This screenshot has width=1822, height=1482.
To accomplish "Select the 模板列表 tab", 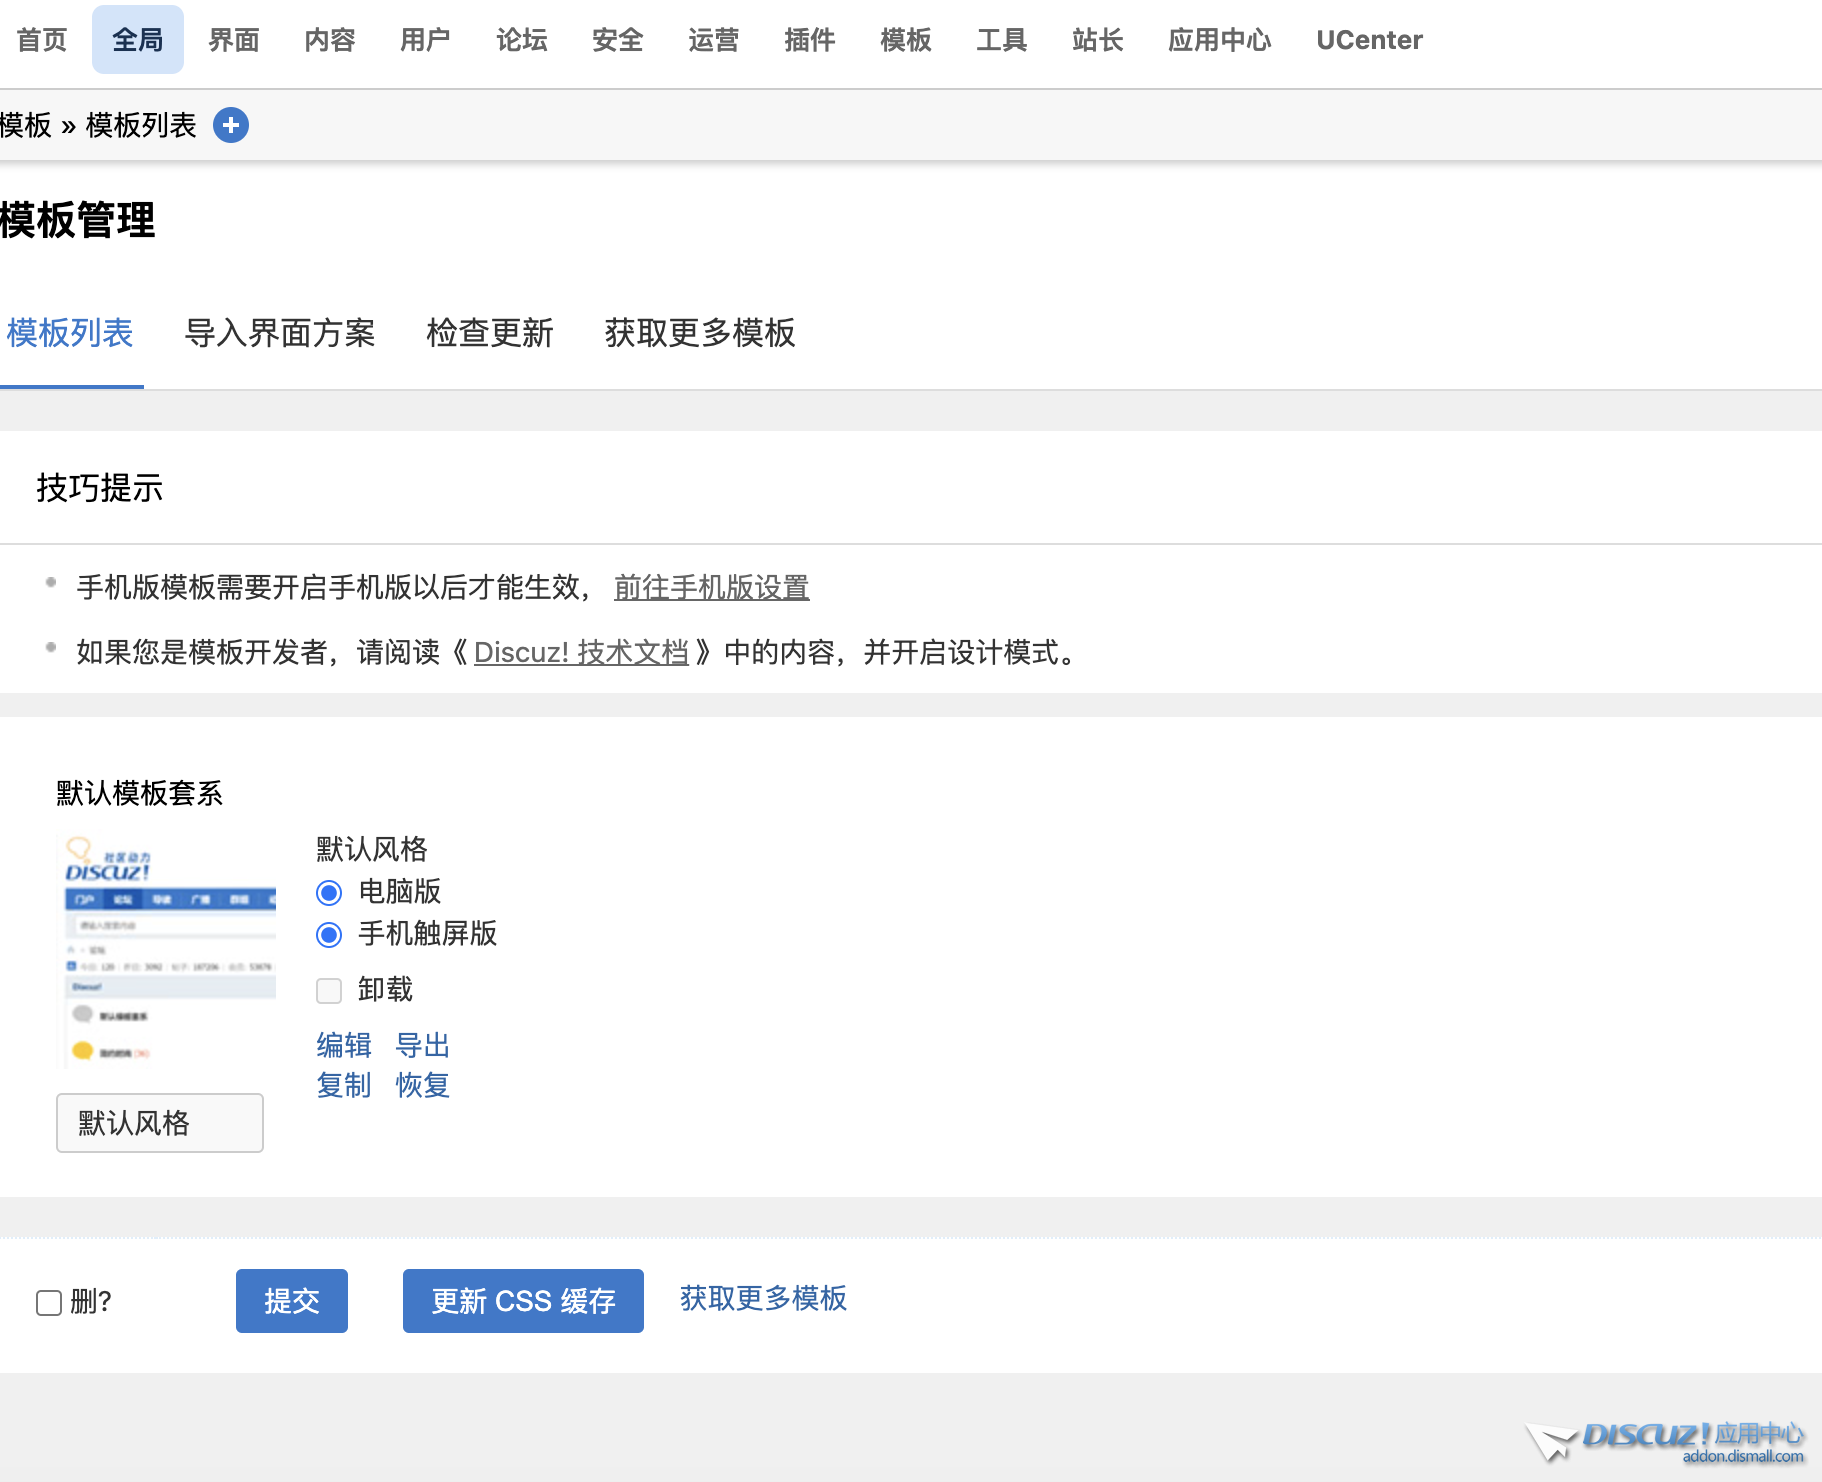I will (x=71, y=334).
